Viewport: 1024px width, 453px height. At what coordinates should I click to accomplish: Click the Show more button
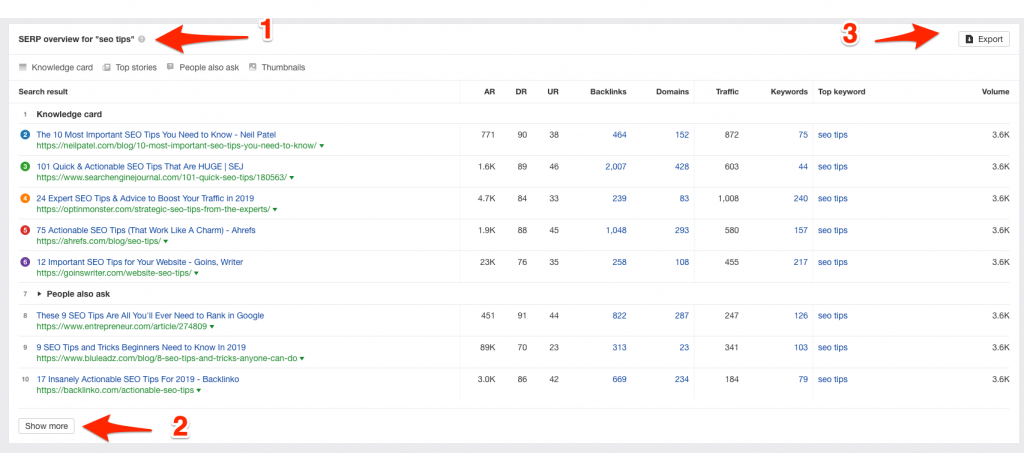pyautogui.click(x=46, y=426)
